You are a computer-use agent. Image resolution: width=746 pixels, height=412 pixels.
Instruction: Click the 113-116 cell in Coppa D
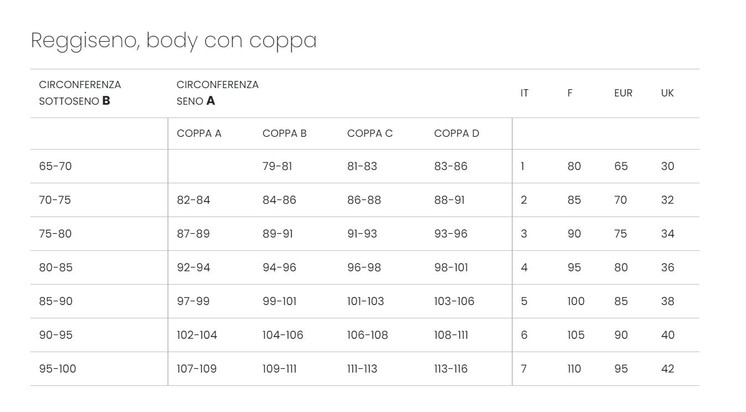(451, 369)
